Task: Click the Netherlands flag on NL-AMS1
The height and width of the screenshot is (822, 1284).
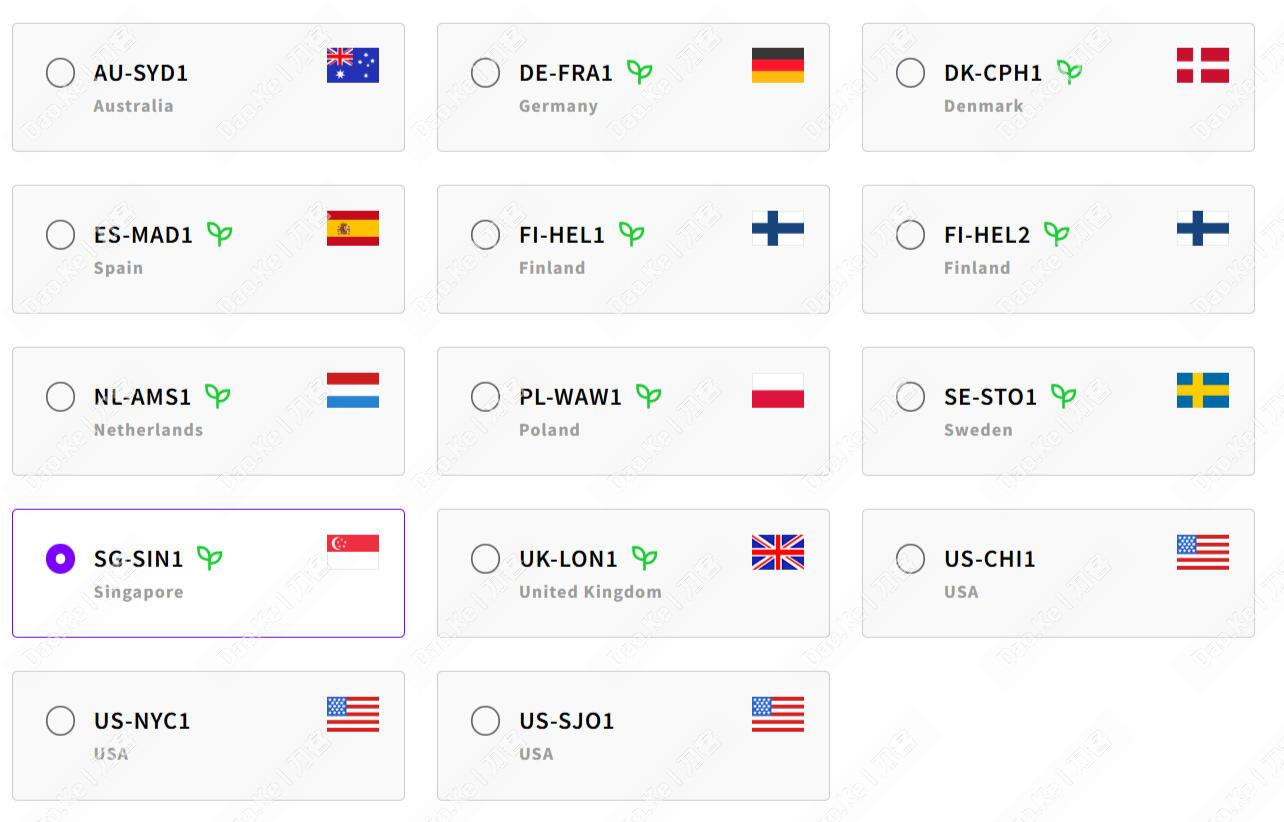Action: [x=352, y=390]
